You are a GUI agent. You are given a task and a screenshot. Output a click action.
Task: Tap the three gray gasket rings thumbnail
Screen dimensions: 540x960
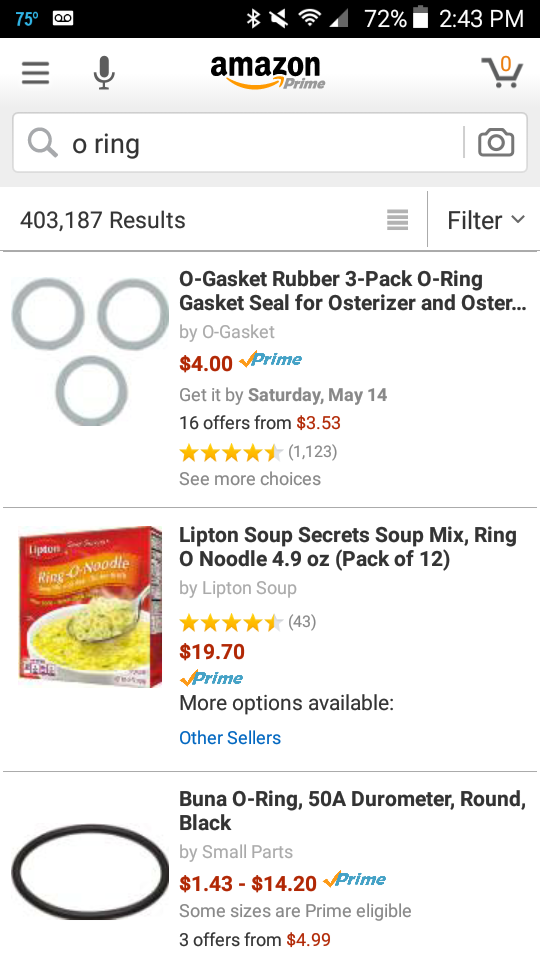coord(90,351)
